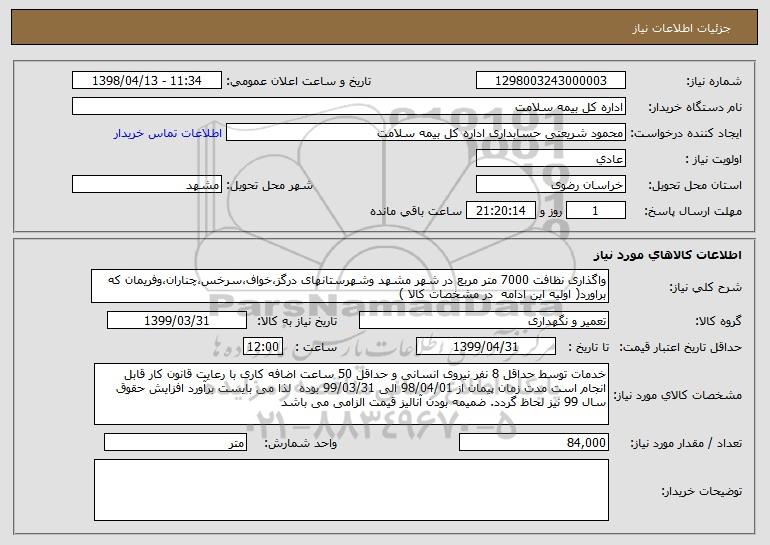
Task: Select the need number field 1298003243000003
Action: coord(550,81)
